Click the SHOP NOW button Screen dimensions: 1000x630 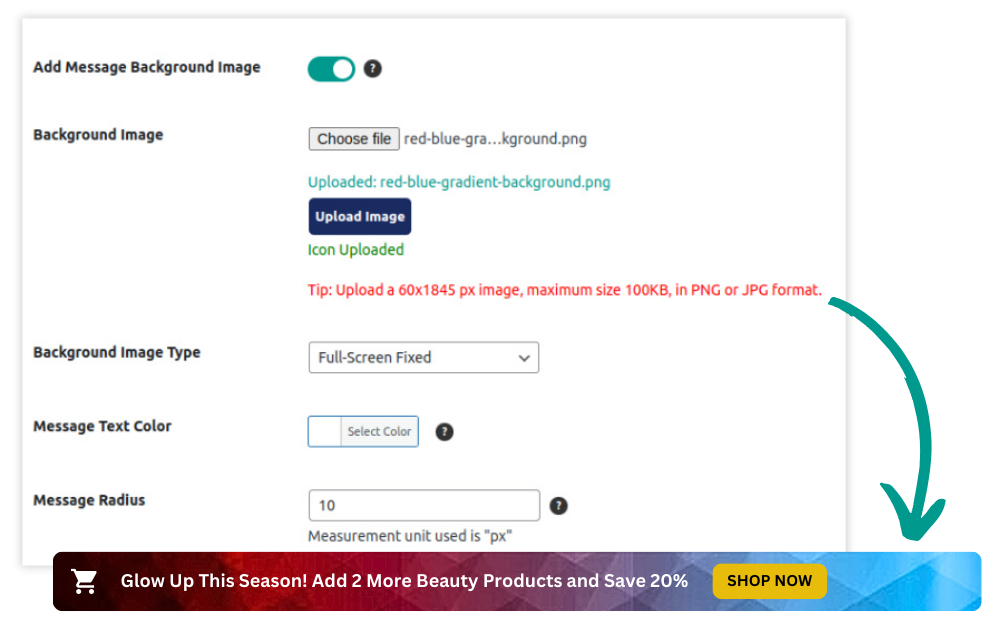point(769,581)
